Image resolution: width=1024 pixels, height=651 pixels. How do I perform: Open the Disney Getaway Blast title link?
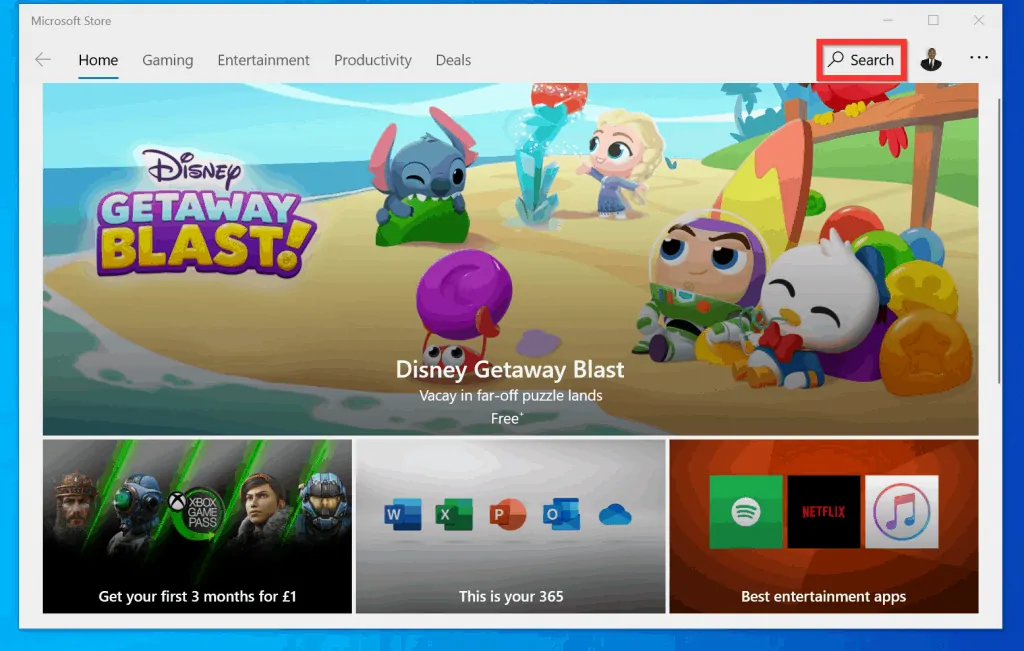pyautogui.click(x=510, y=369)
